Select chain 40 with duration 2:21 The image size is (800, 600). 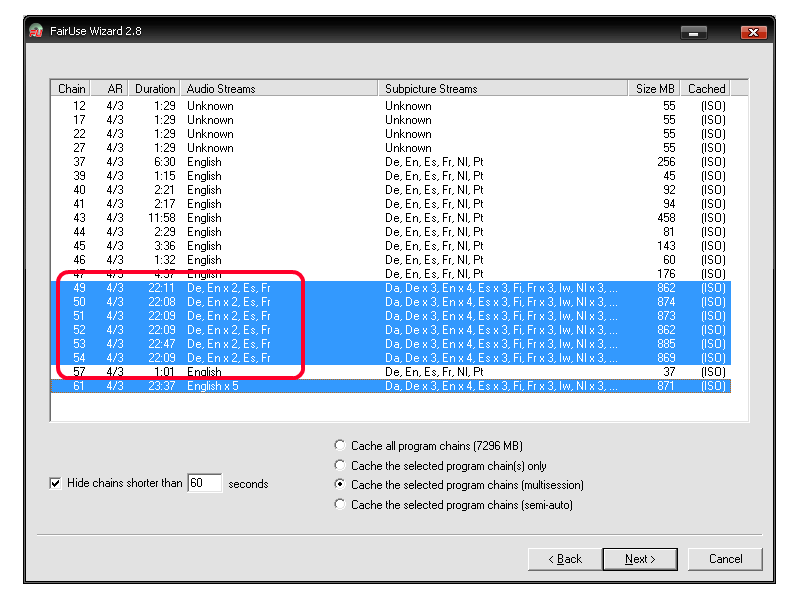coord(391,190)
